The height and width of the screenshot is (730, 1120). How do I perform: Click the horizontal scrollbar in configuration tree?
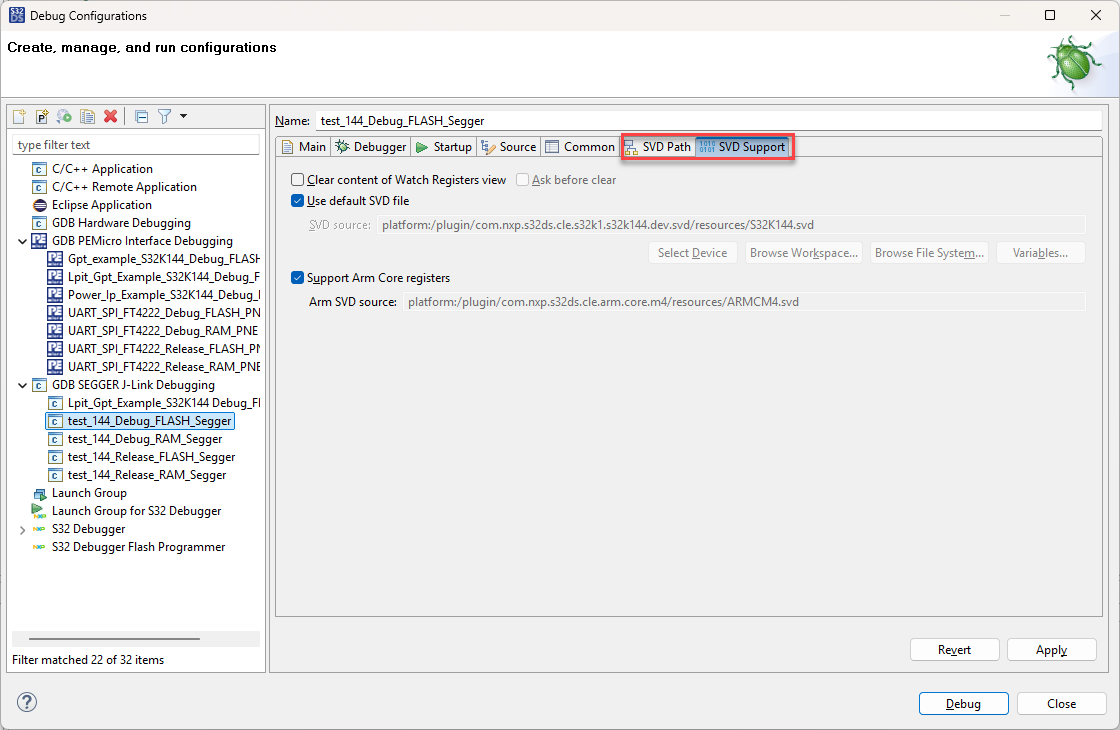114,639
